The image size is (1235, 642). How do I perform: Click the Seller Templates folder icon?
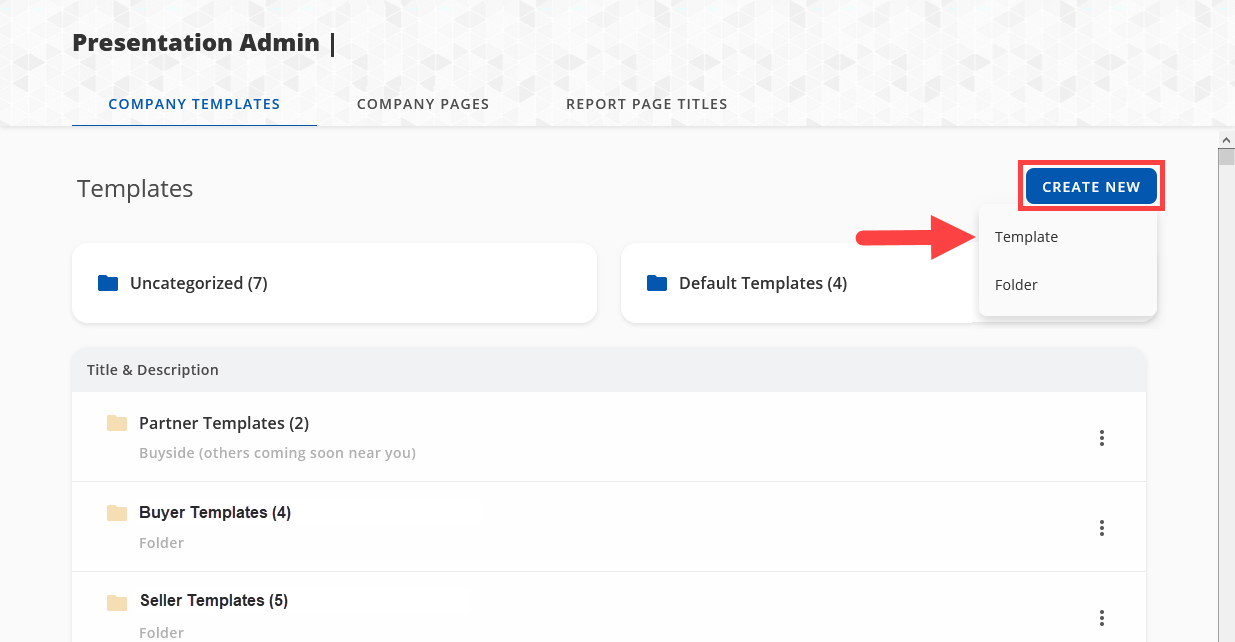tap(117, 602)
